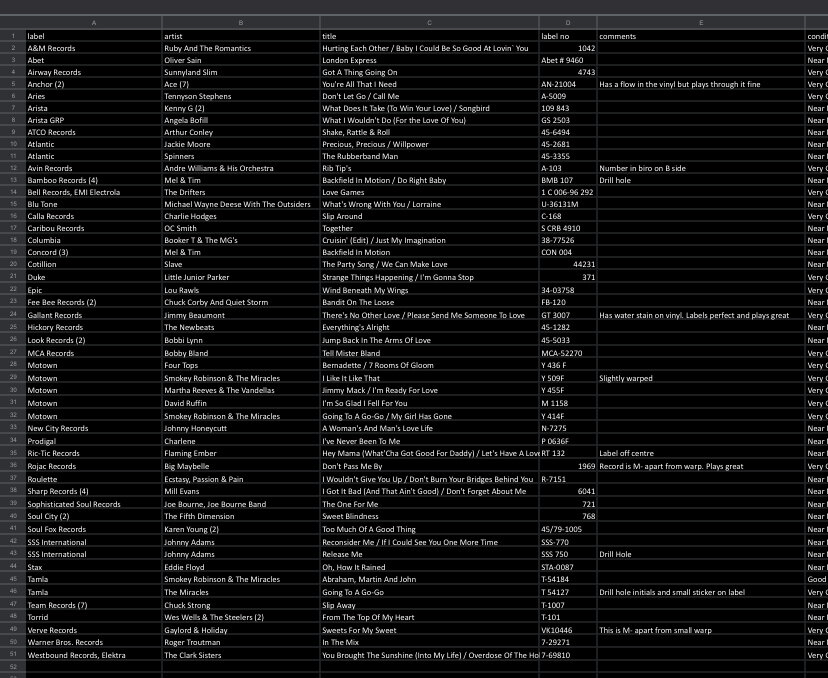Click the 'artist' header cell
Image resolution: width=828 pixels, height=678 pixels.
(x=241, y=36)
